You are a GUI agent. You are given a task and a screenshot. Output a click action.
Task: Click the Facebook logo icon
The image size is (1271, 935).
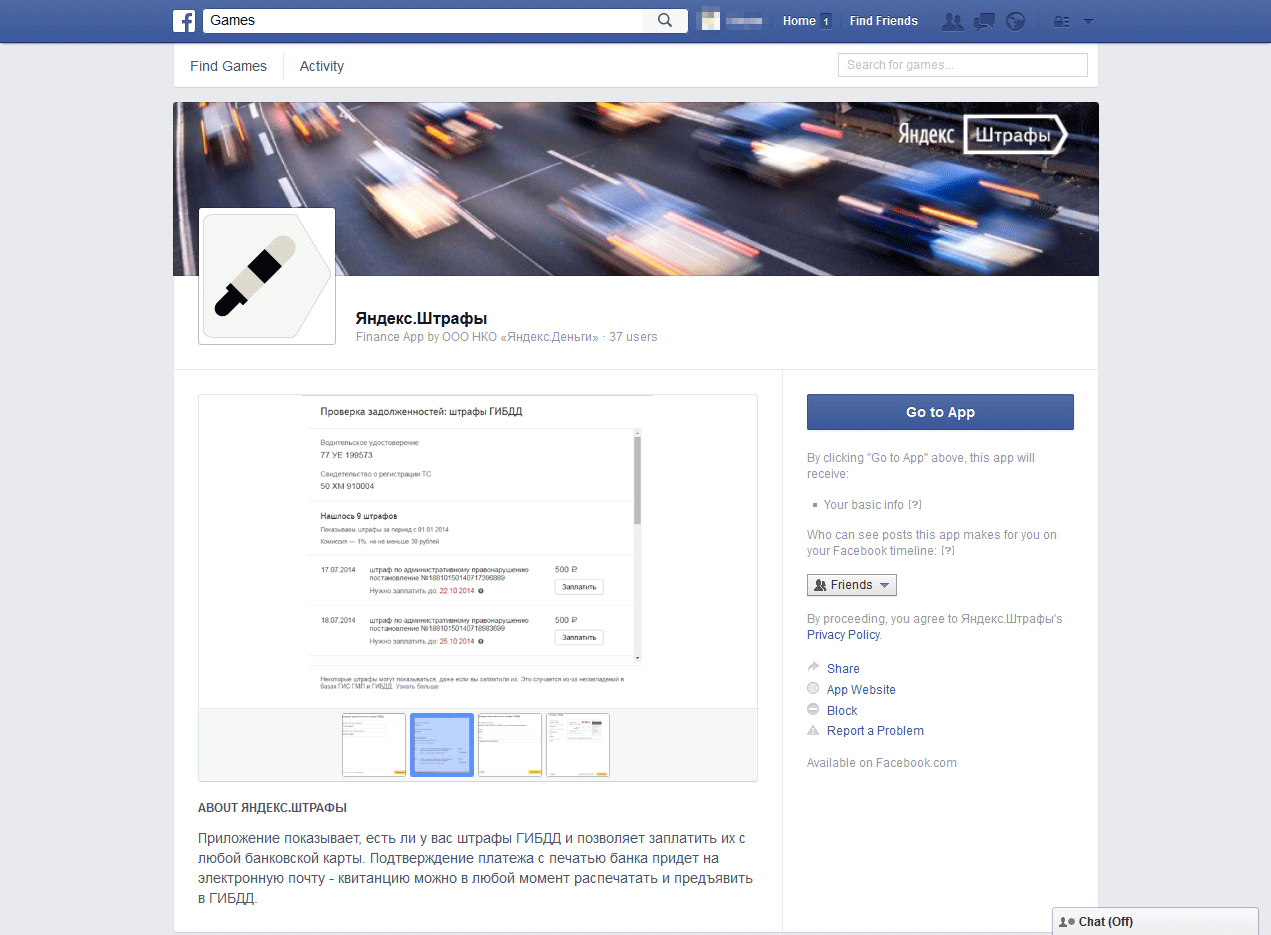click(184, 21)
